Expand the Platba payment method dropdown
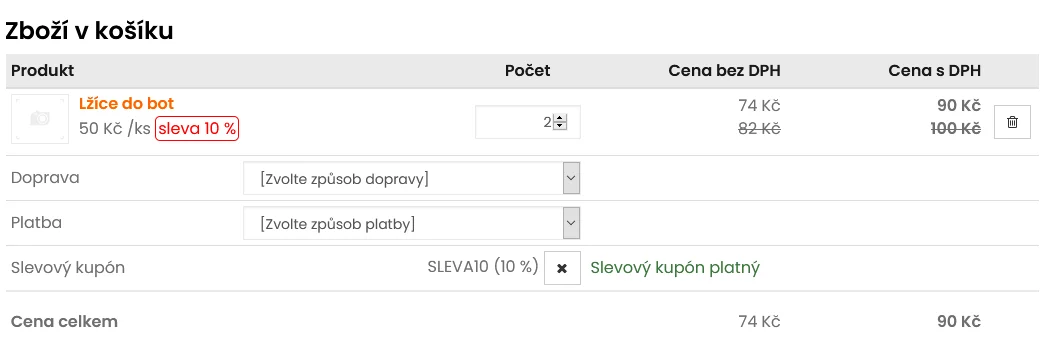1054x363 pixels. point(411,223)
